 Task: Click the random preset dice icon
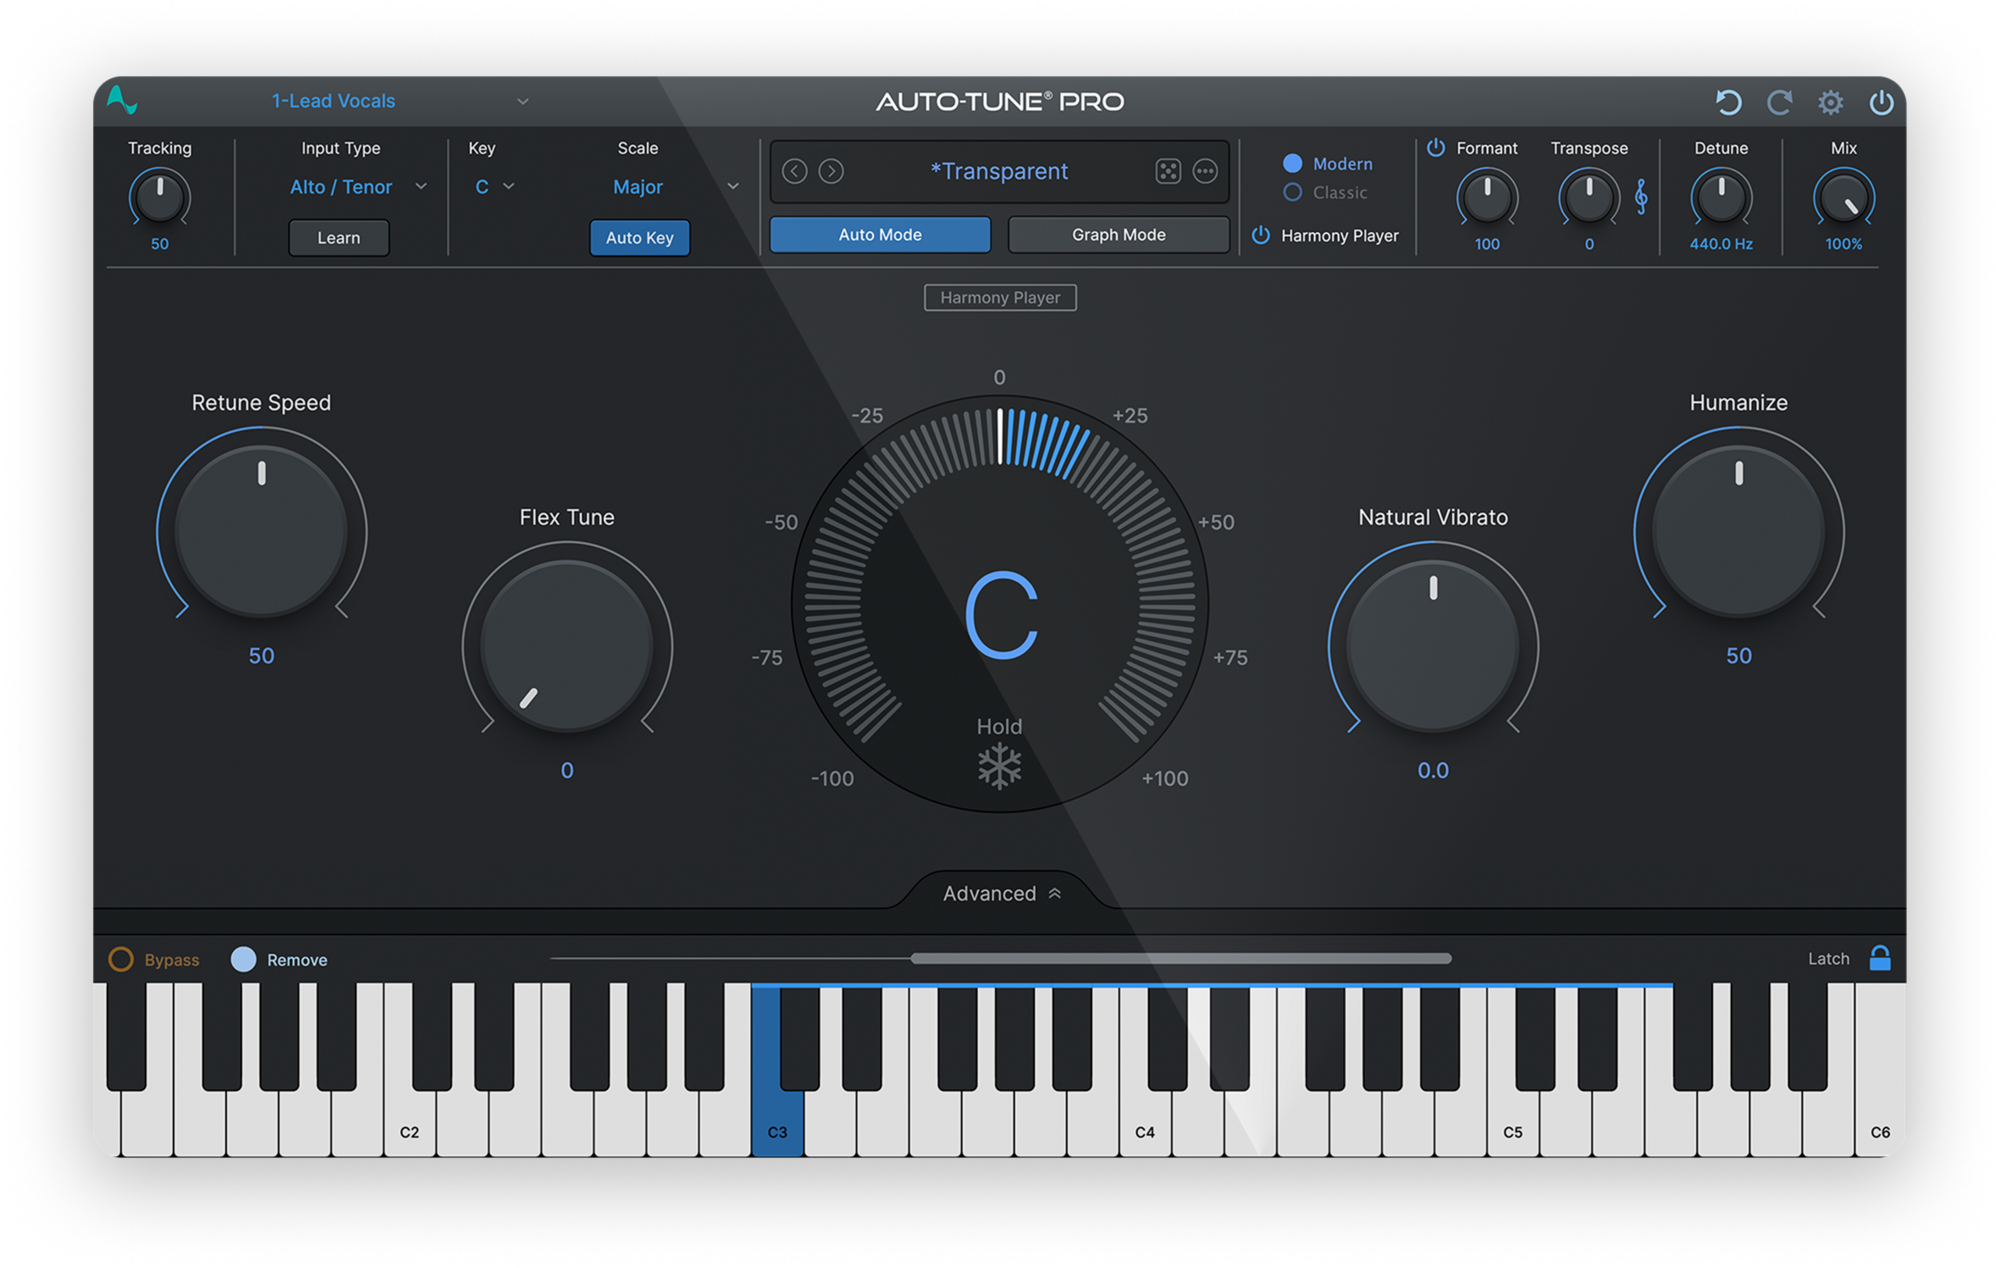click(x=1168, y=171)
